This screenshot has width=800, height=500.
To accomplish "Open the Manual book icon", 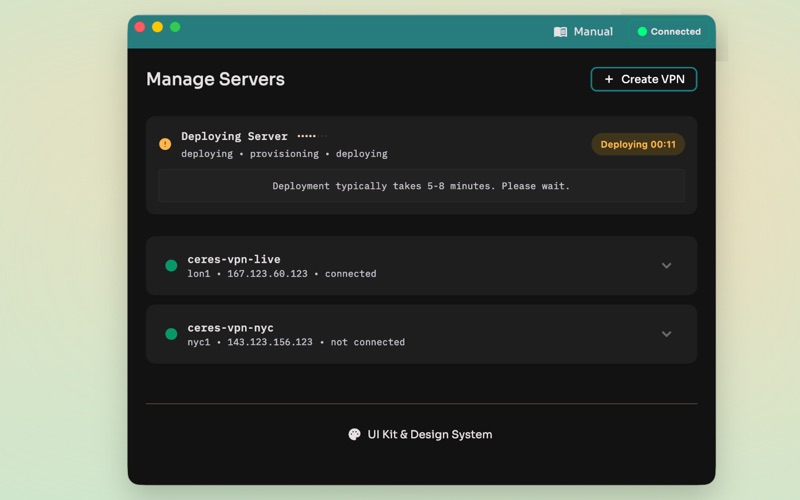I will (x=560, y=32).
